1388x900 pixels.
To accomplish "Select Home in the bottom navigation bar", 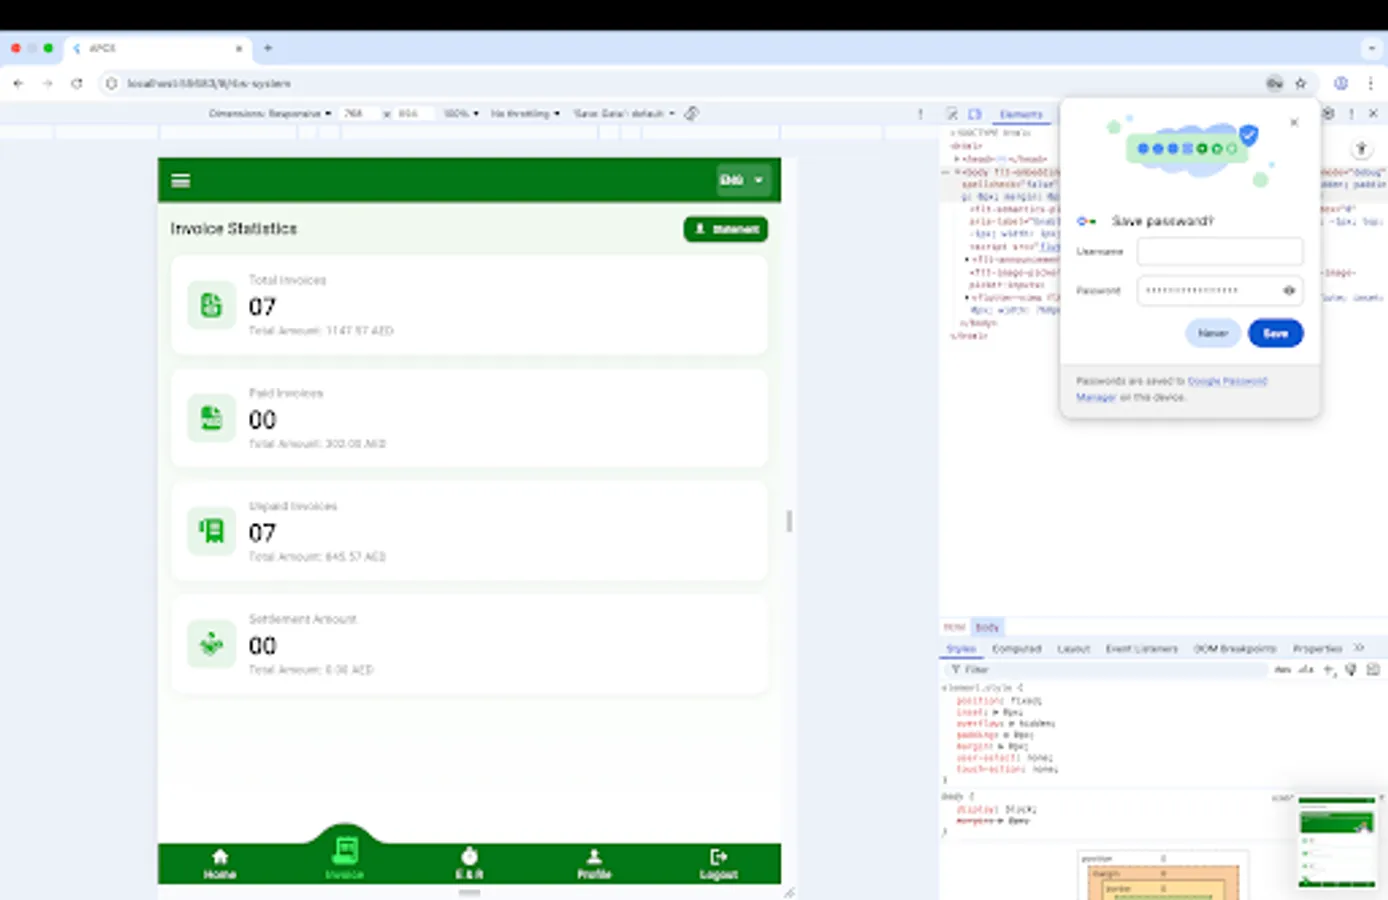I will point(219,862).
